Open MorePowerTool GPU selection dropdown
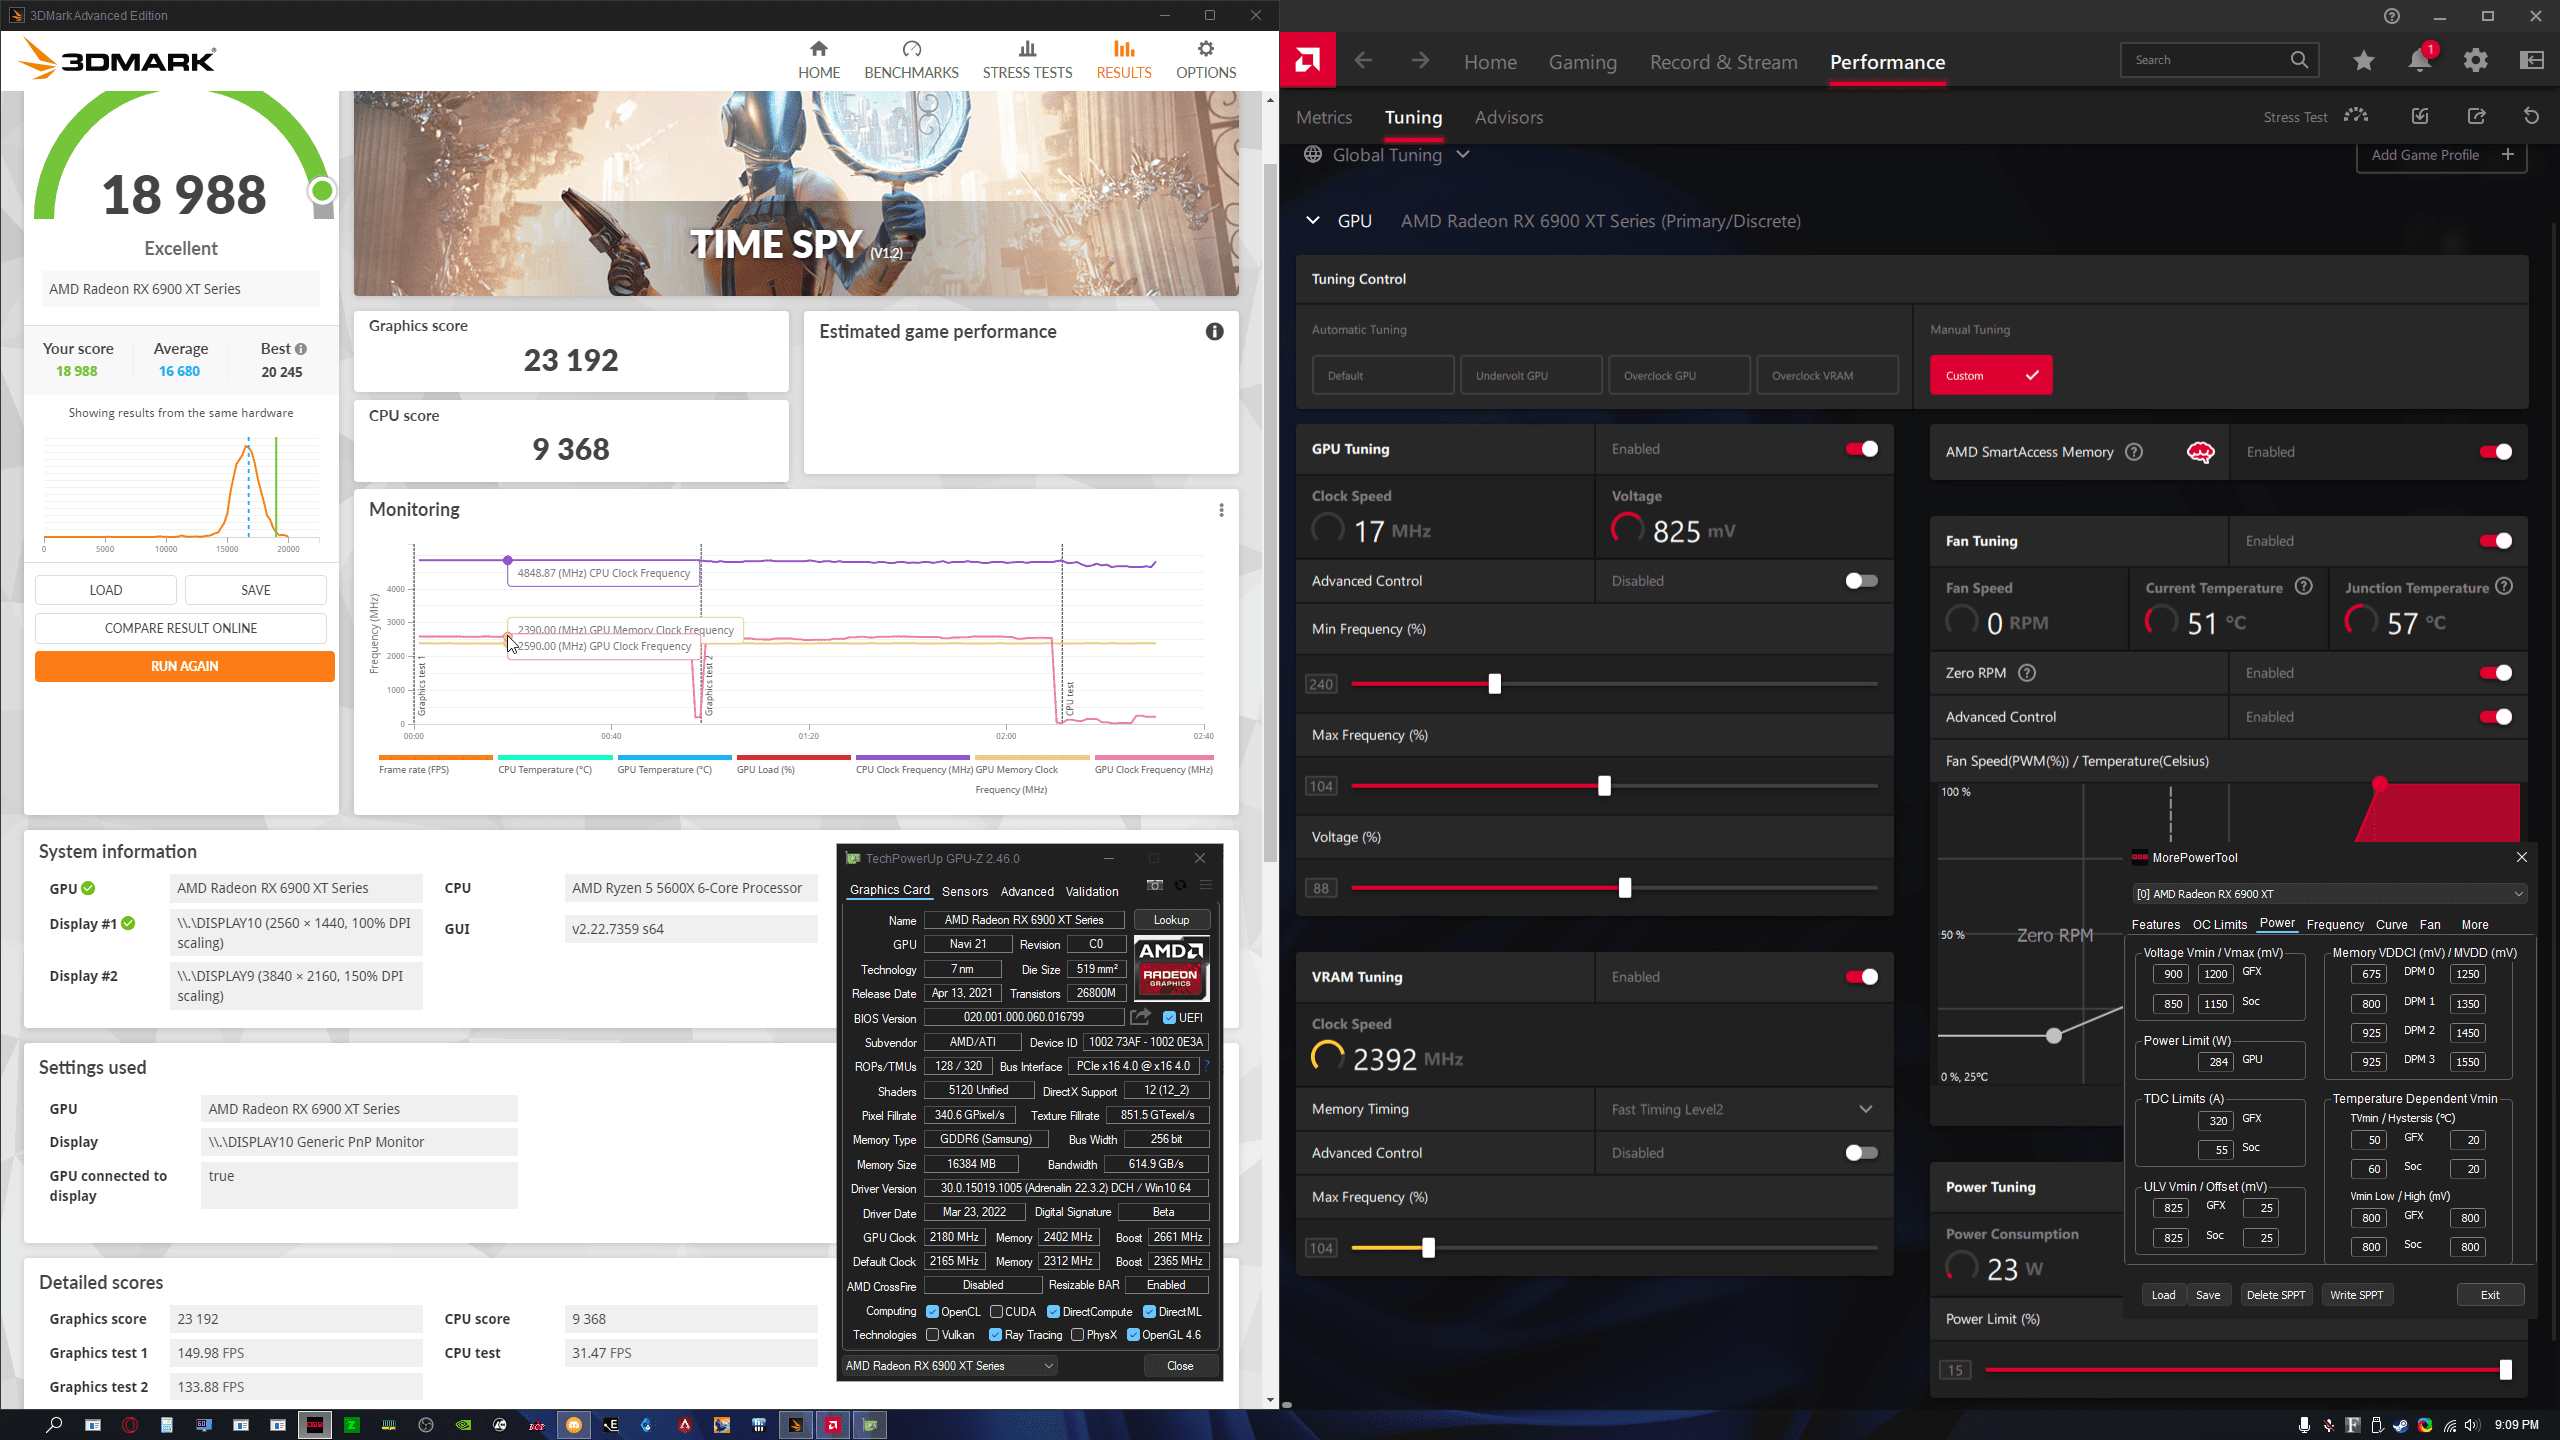Screen dimensions: 2560x1440 point(2330,894)
